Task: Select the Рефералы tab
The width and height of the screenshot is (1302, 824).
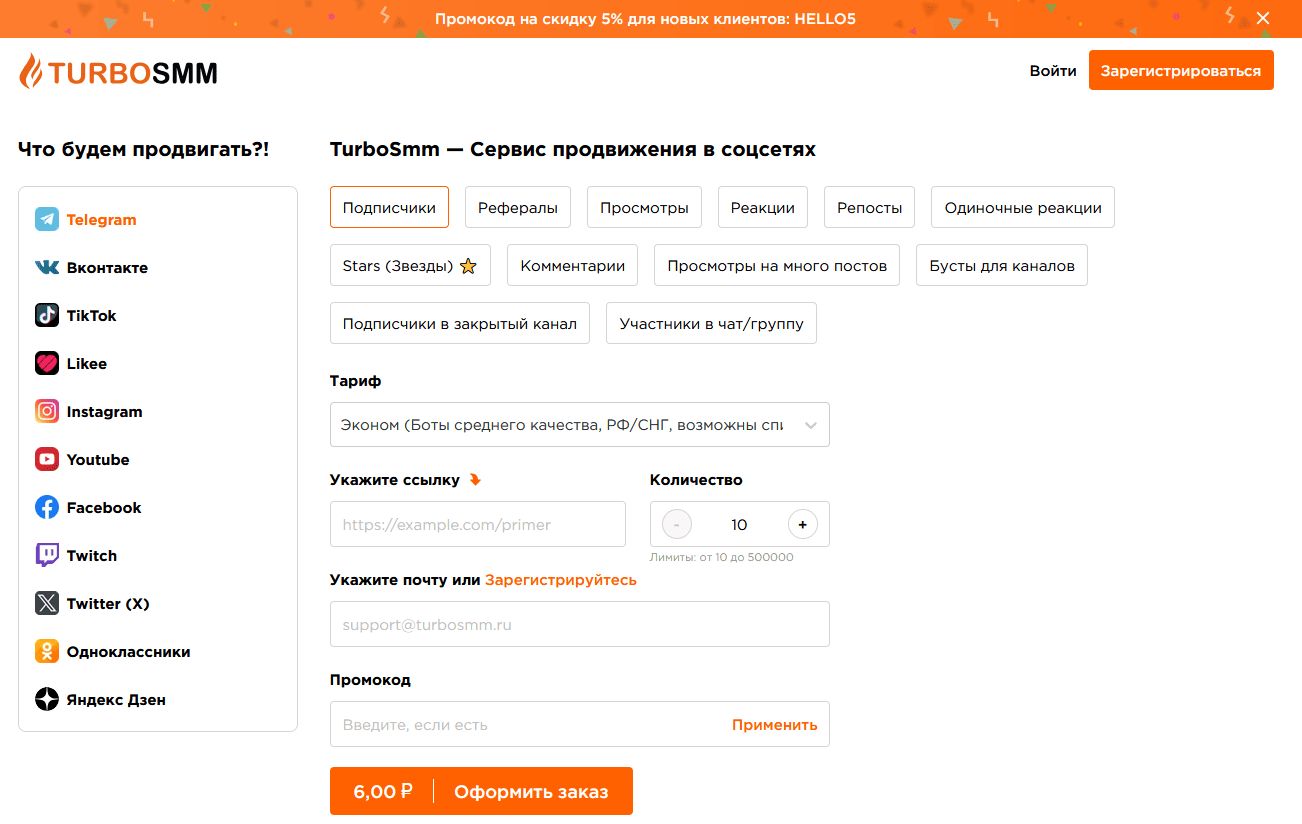Action: click(x=518, y=207)
